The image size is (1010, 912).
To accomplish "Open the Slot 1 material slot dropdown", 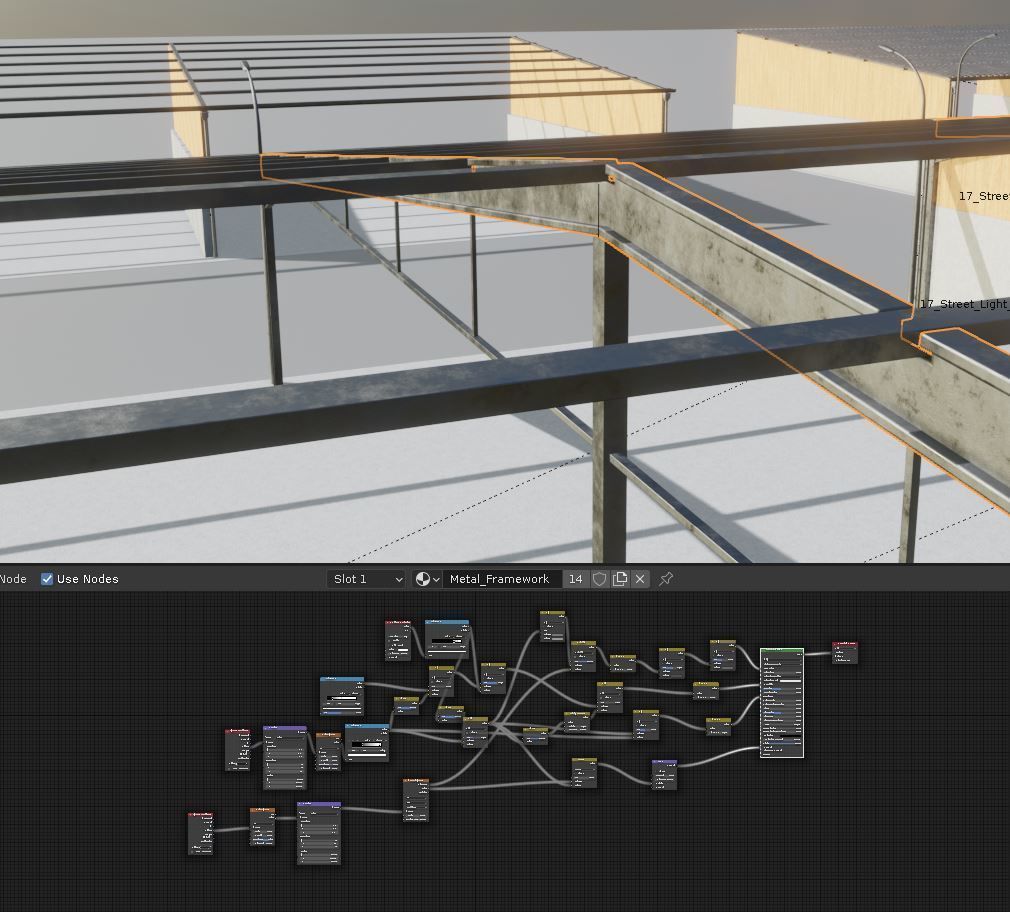I will point(367,579).
